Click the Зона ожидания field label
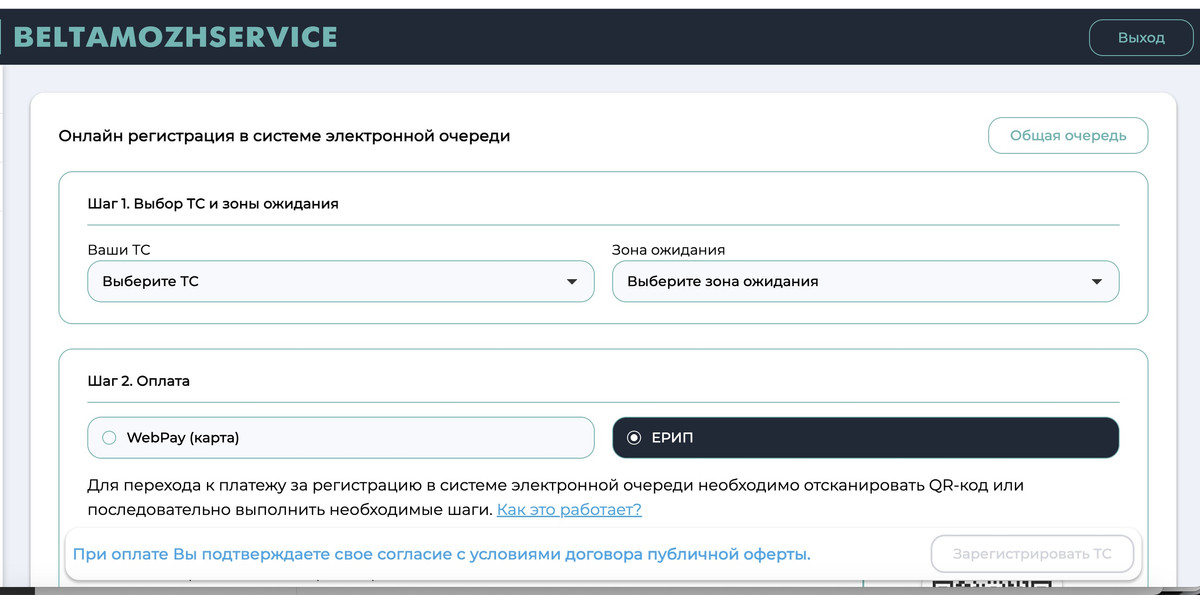Image resolution: width=1200 pixels, height=595 pixels. click(x=668, y=250)
